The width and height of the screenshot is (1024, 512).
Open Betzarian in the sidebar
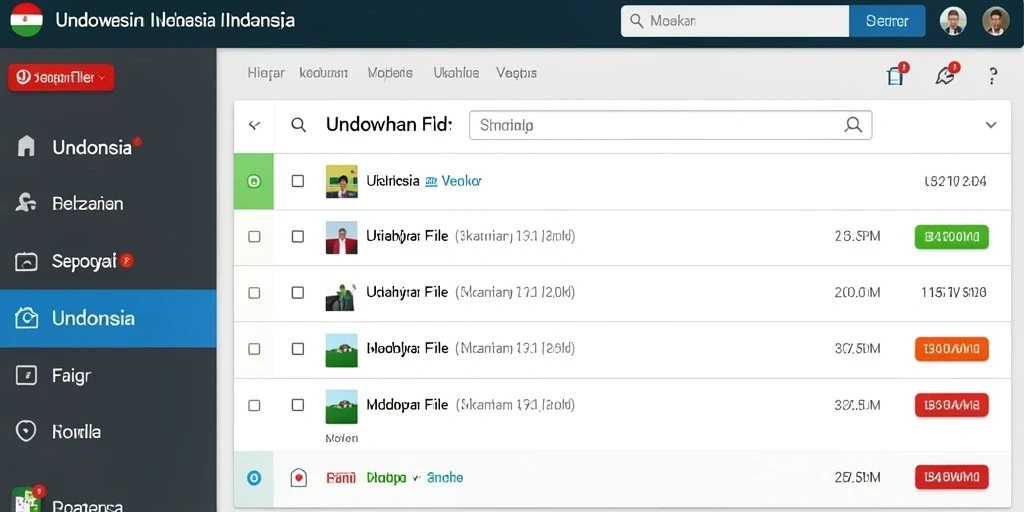point(108,204)
